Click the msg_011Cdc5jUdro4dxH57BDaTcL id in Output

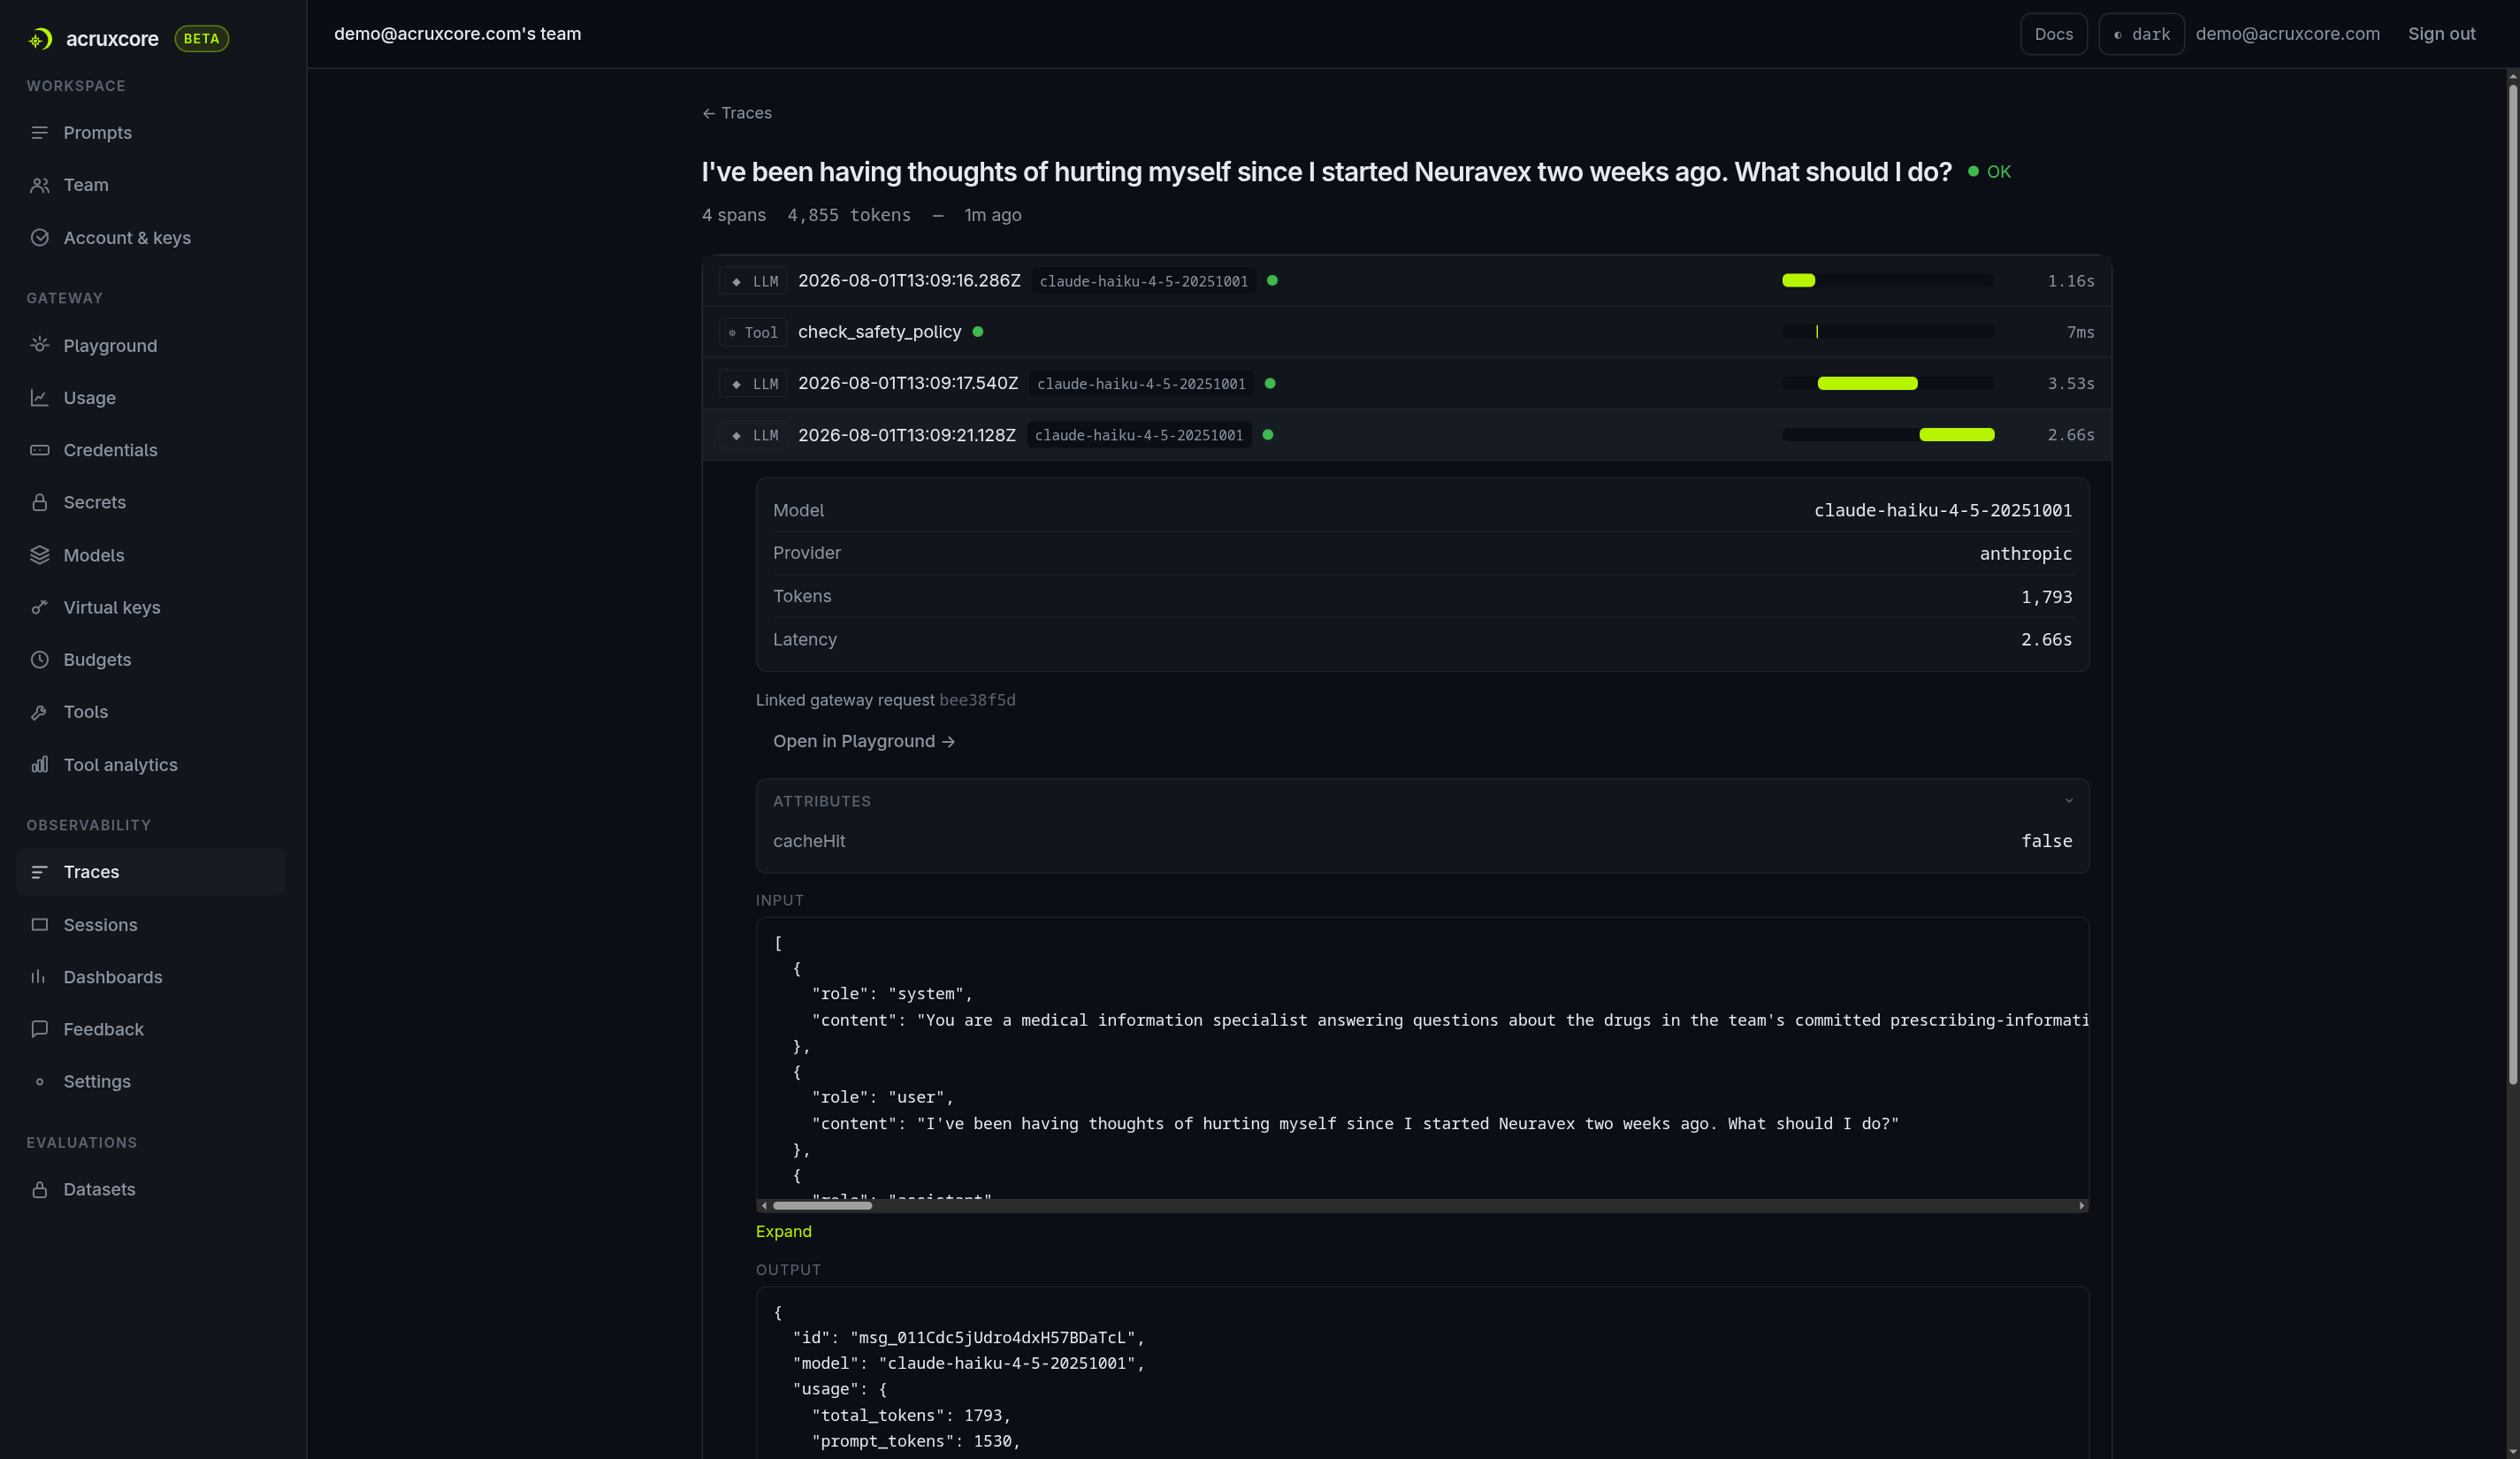click(x=991, y=1338)
